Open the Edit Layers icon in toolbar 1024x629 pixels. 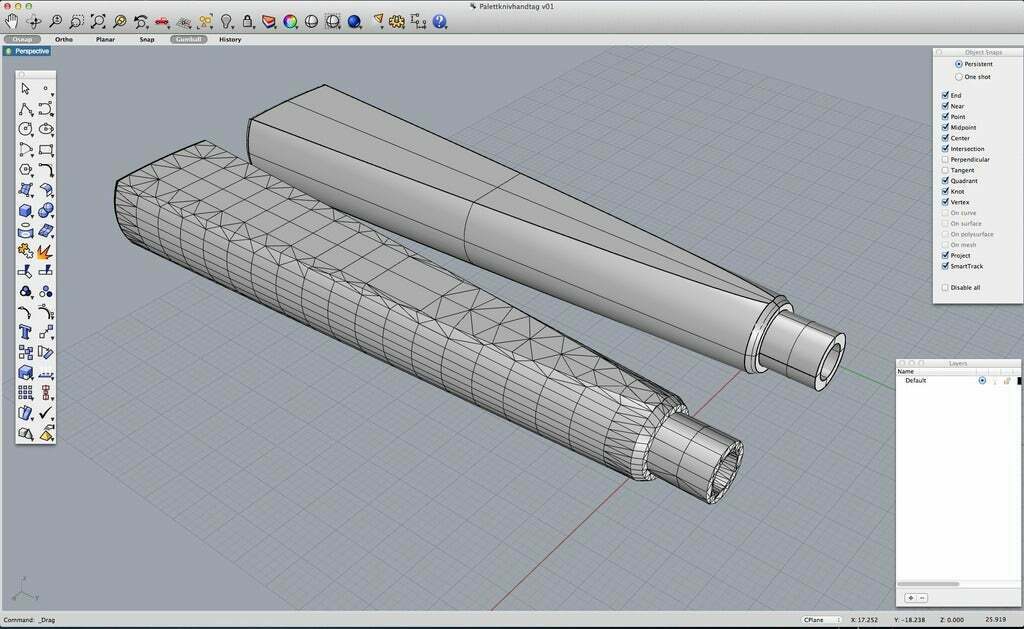[x=268, y=22]
